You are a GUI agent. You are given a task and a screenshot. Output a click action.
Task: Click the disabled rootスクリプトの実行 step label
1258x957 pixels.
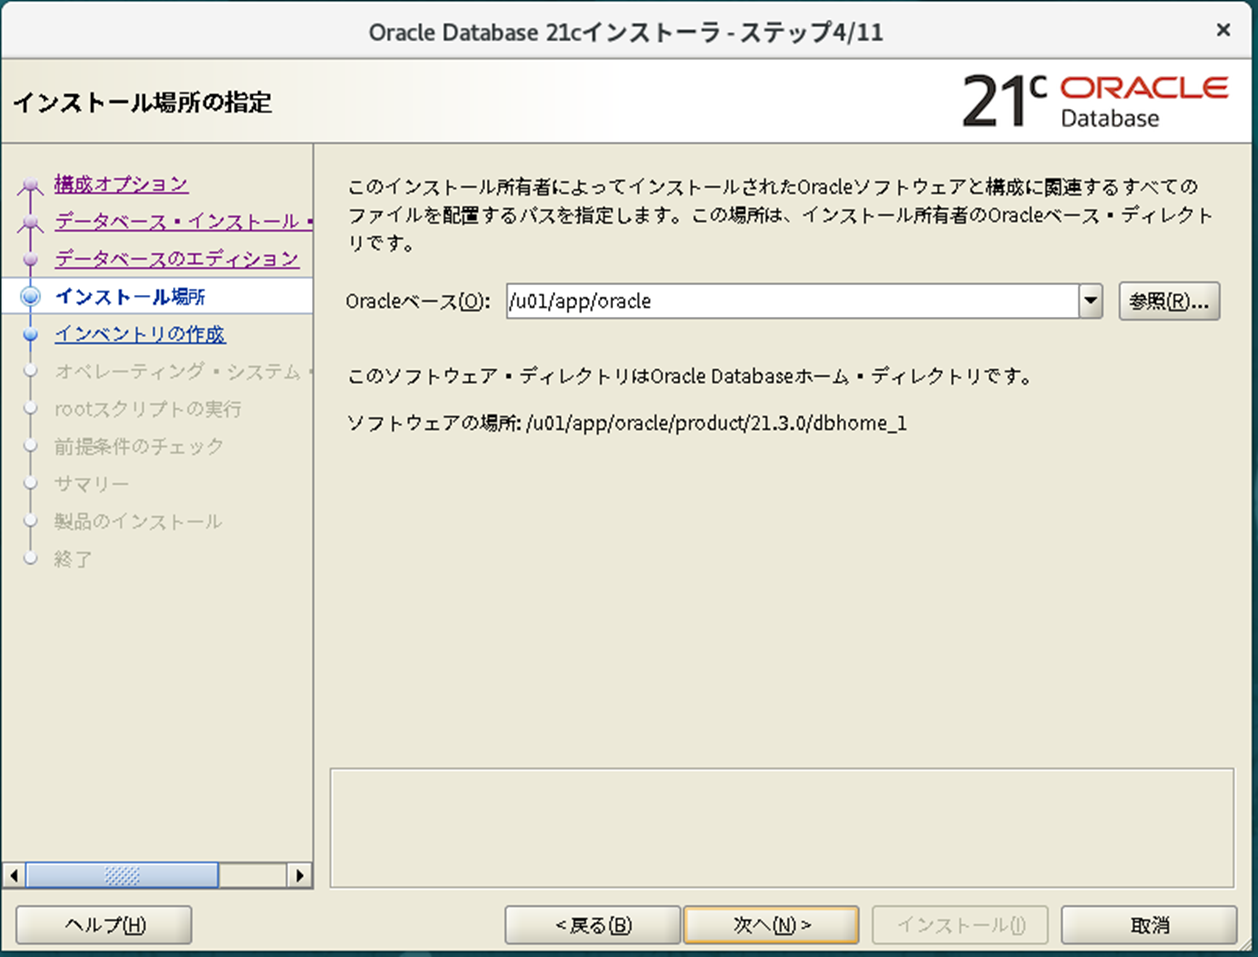(x=148, y=409)
